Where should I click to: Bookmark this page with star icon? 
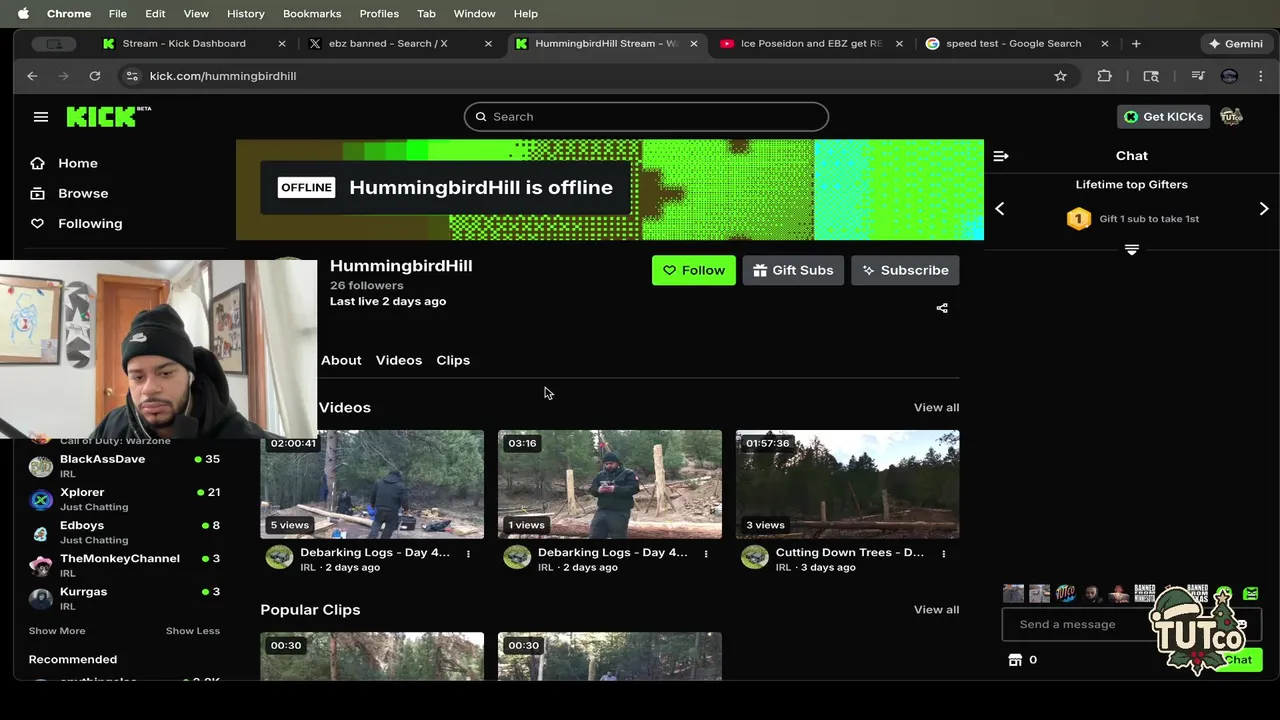[x=1060, y=76]
